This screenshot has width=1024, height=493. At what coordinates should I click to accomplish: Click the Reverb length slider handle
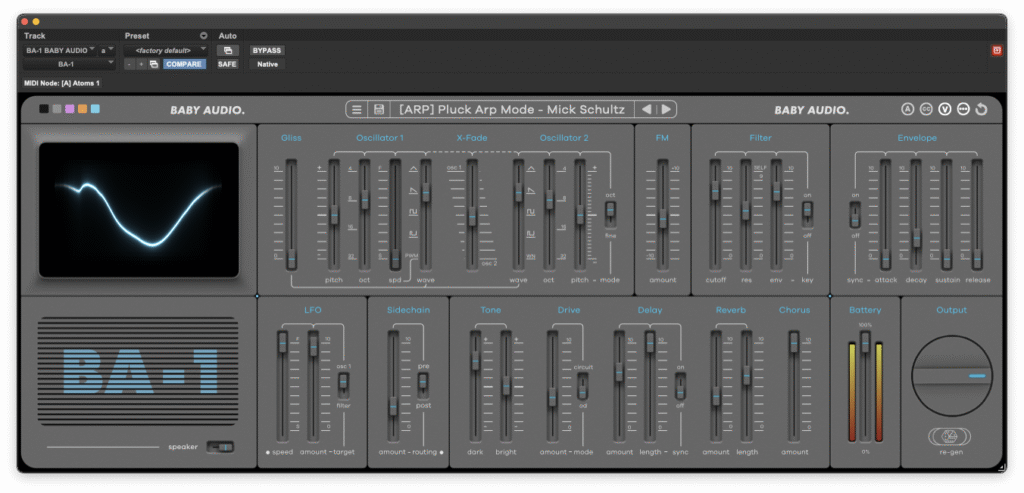coord(746,375)
